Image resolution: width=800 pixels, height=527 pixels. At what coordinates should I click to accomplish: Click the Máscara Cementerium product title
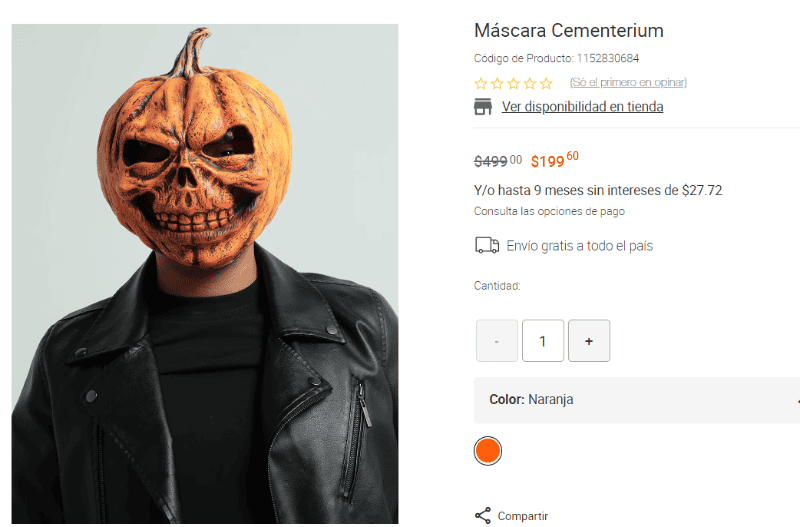tap(569, 31)
